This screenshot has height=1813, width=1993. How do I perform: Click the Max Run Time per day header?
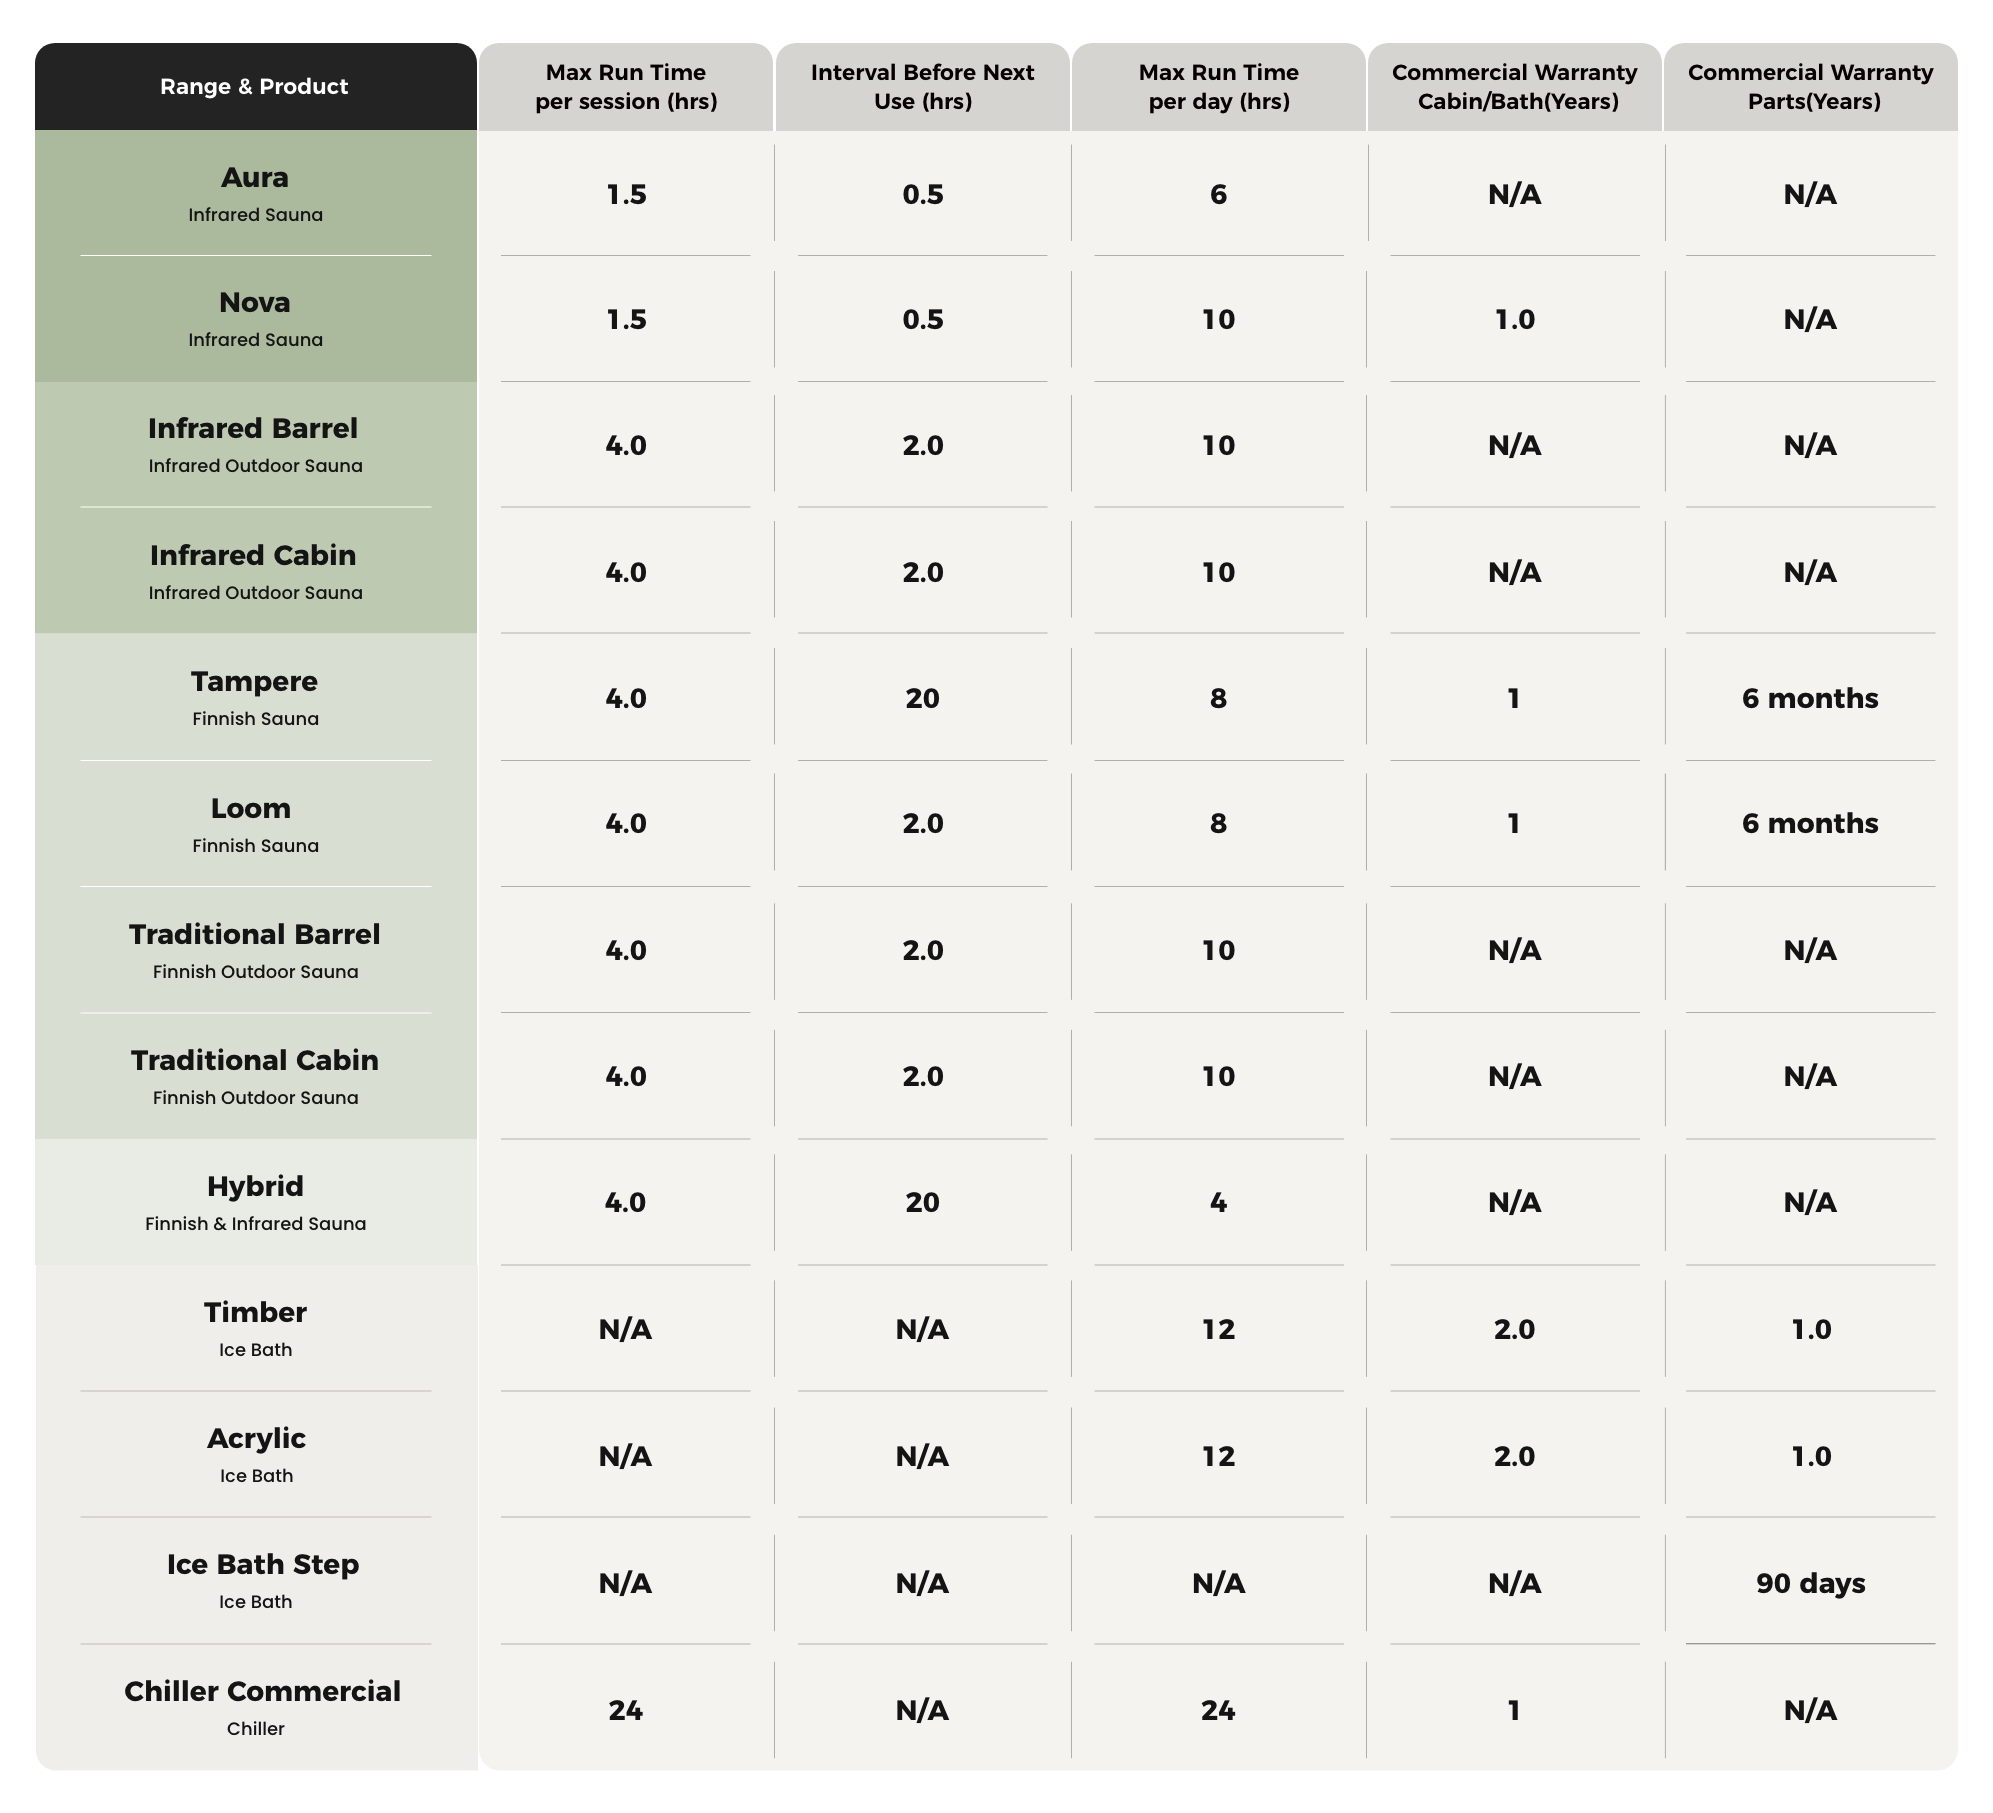tap(1218, 87)
